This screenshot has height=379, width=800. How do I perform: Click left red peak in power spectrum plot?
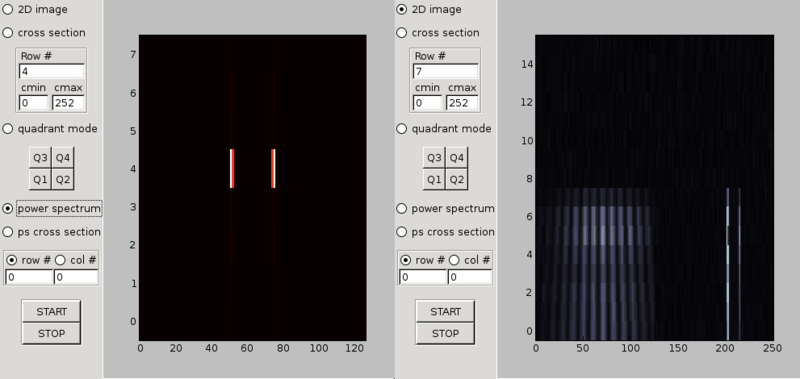232,169
